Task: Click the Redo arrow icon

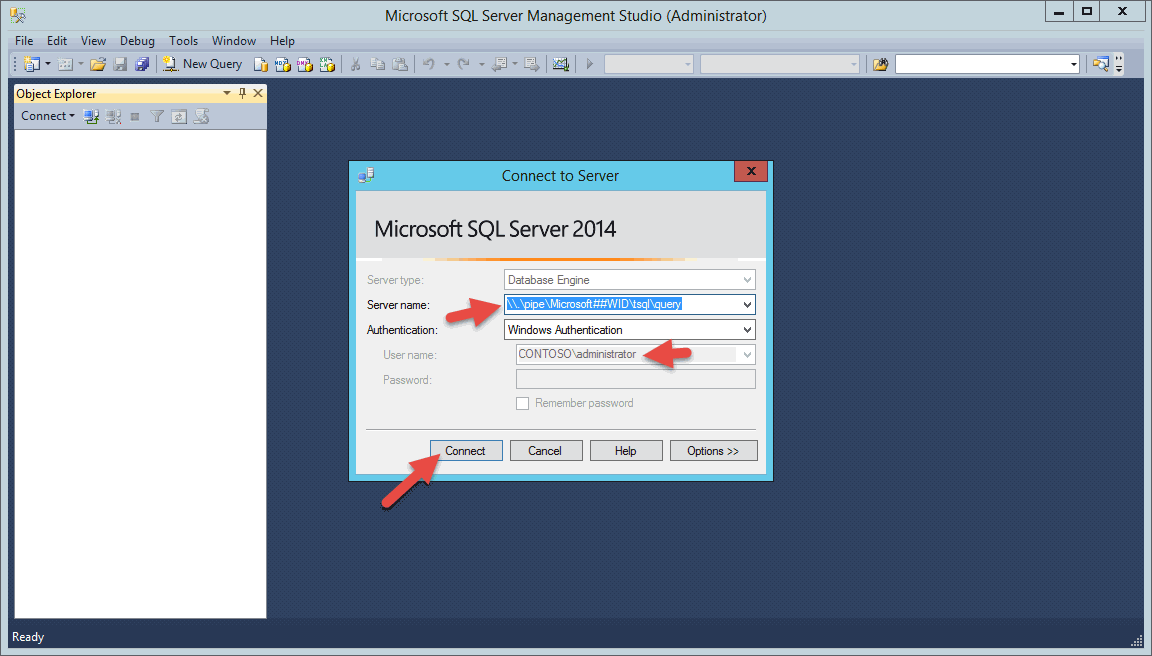Action: point(464,65)
